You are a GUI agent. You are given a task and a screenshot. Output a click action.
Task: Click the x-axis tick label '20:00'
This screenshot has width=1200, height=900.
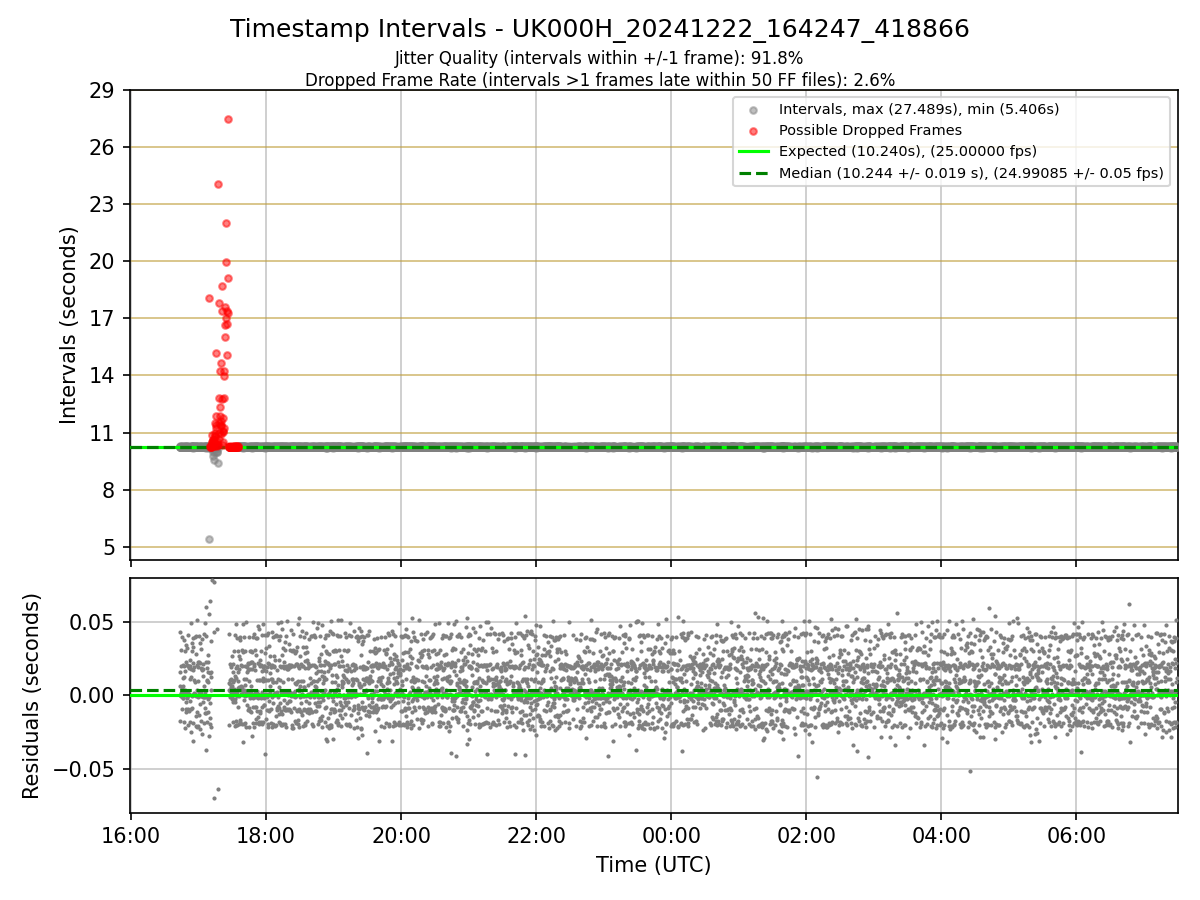coord(400,834)
